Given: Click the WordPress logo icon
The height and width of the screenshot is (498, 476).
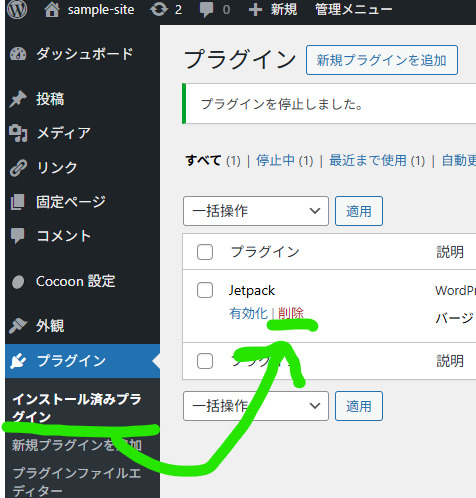Looking at the screenshot, I should (17, 9).
